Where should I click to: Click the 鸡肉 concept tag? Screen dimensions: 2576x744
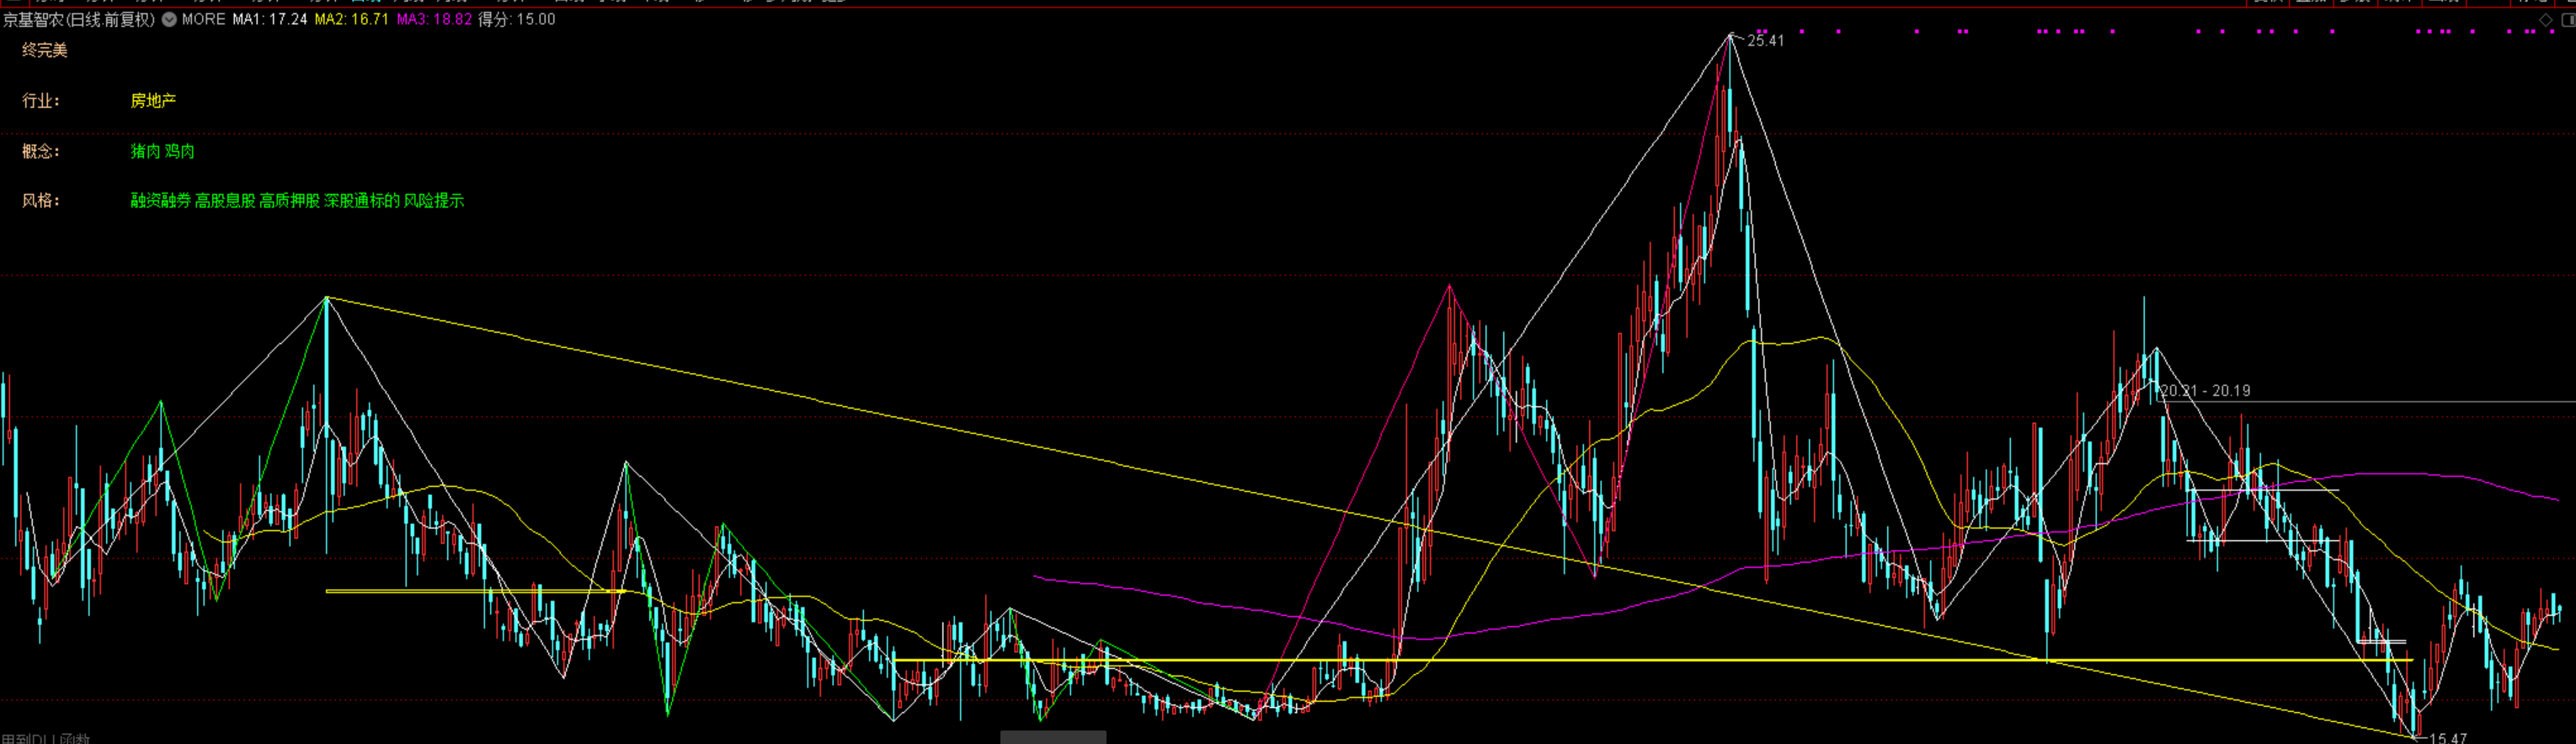(x=180, y=151)
